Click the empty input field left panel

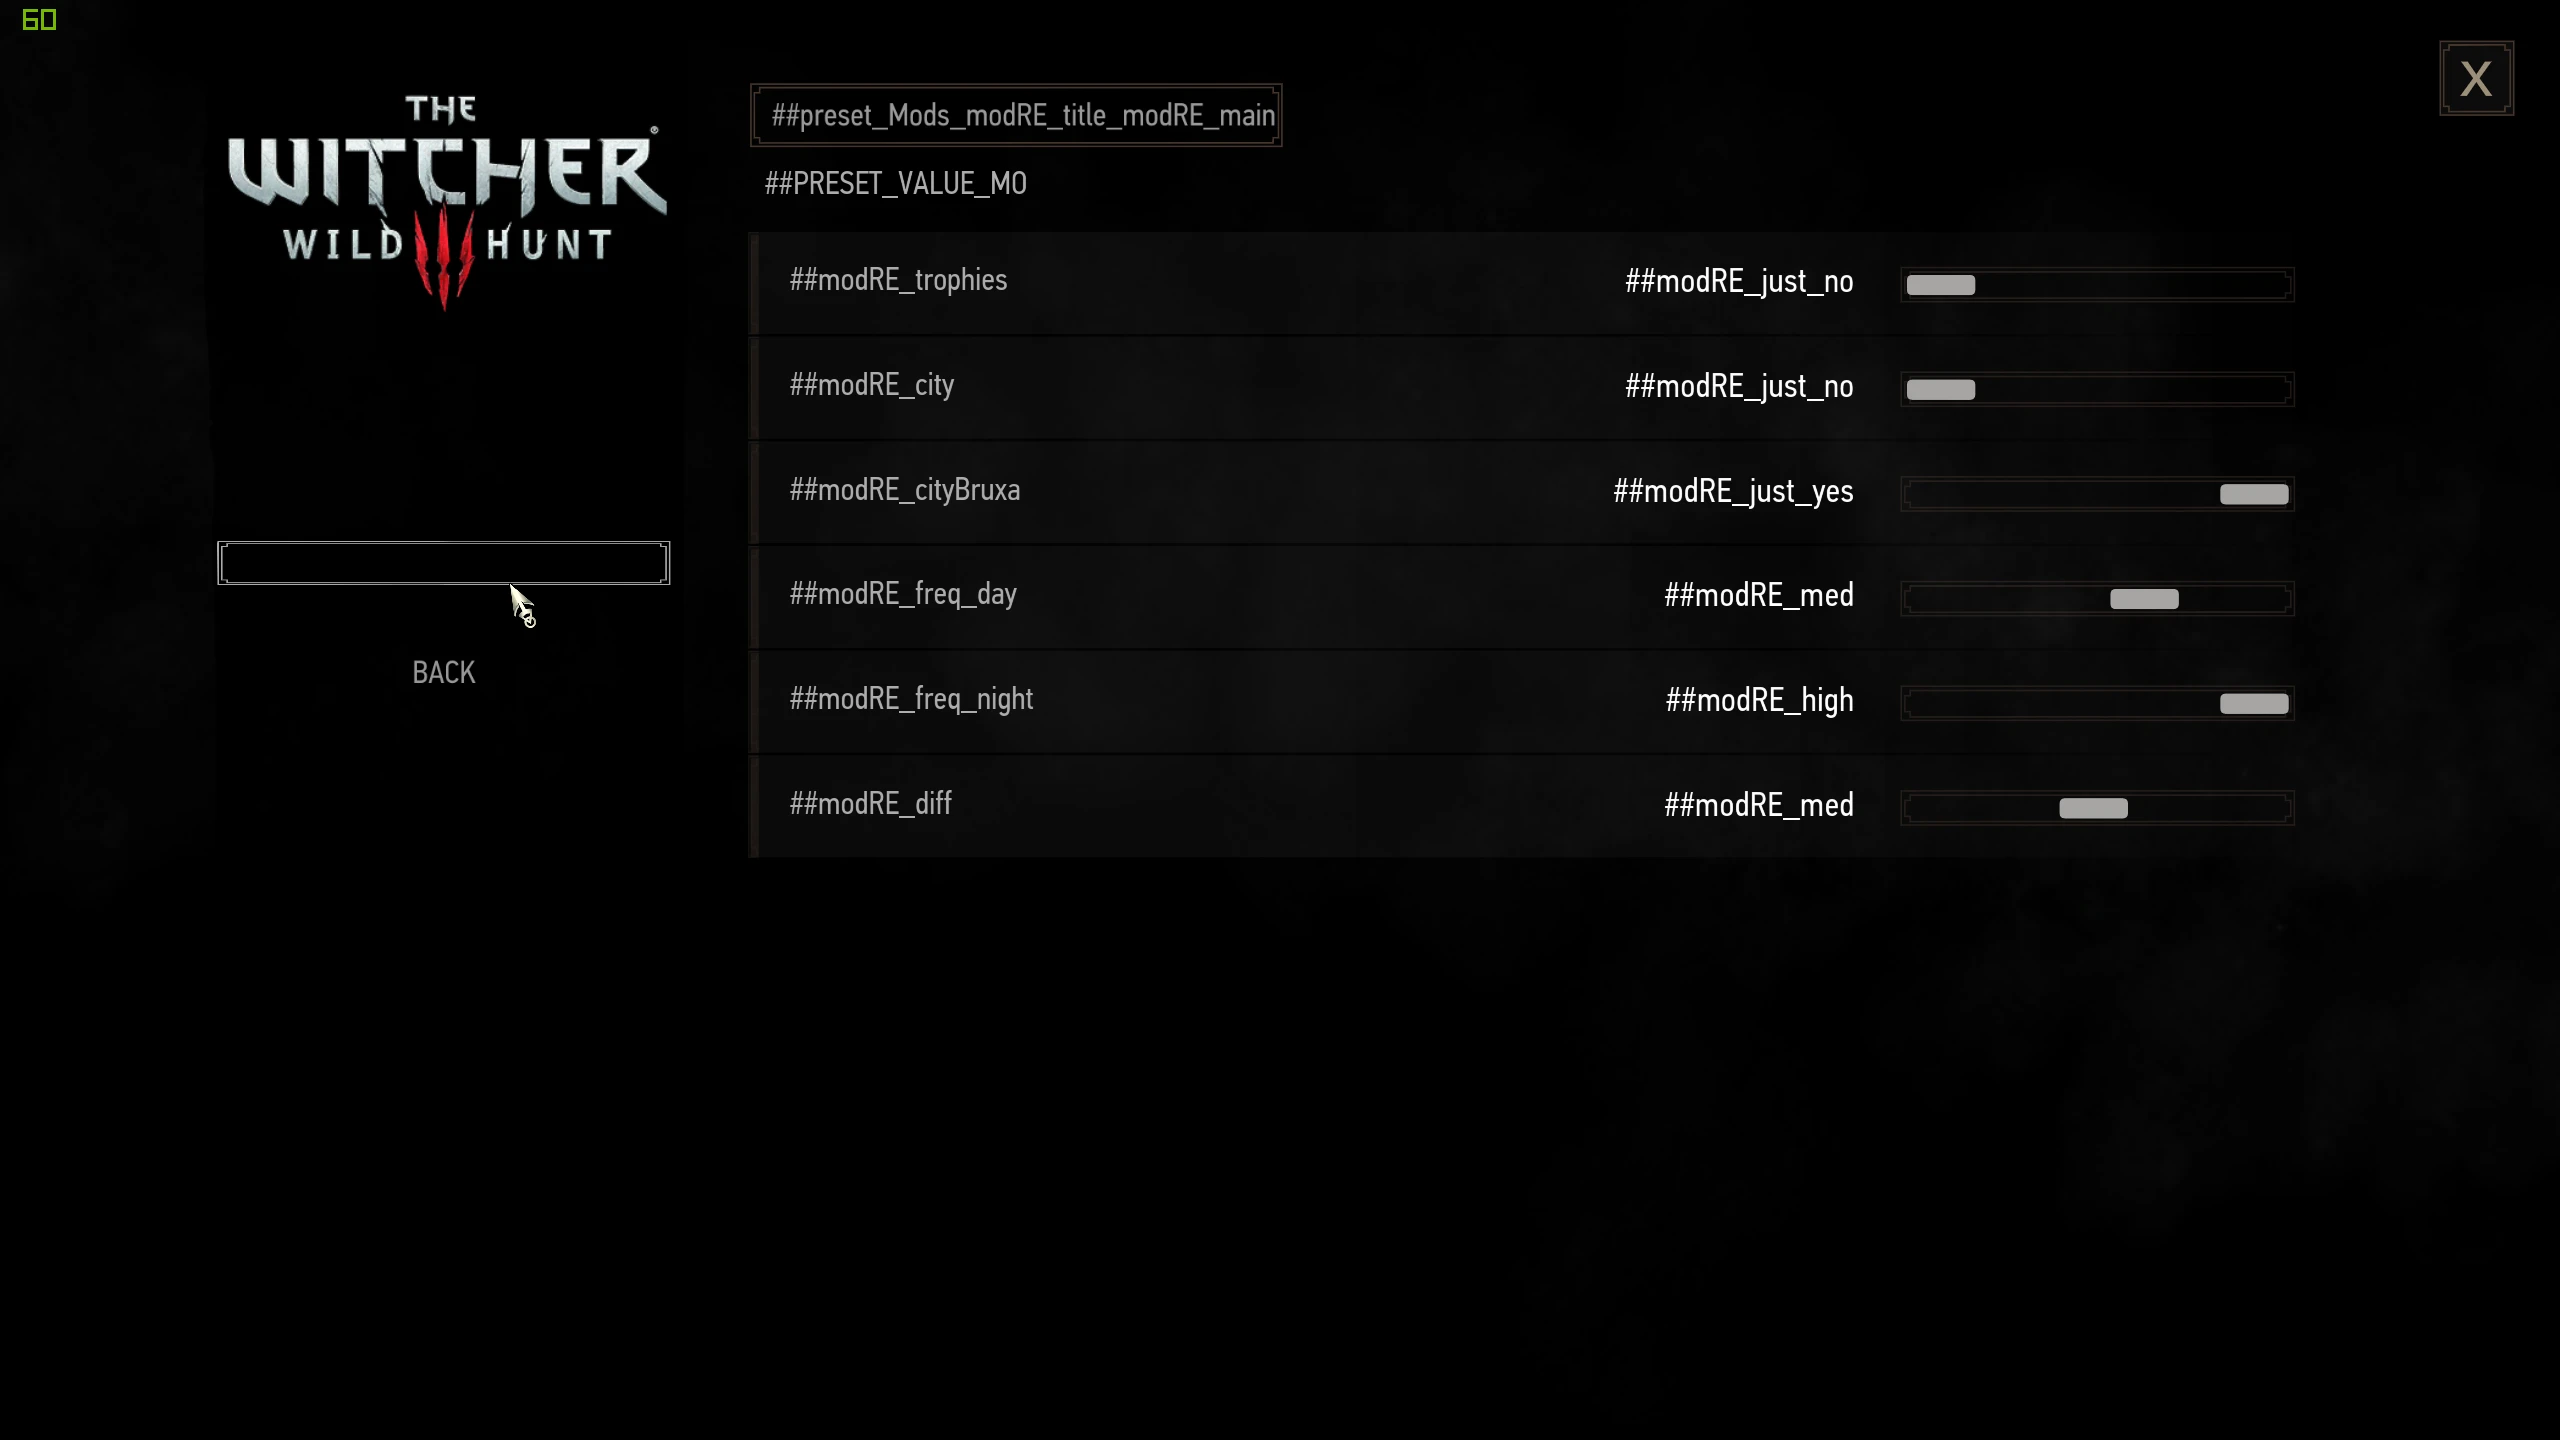click(443, 561)
